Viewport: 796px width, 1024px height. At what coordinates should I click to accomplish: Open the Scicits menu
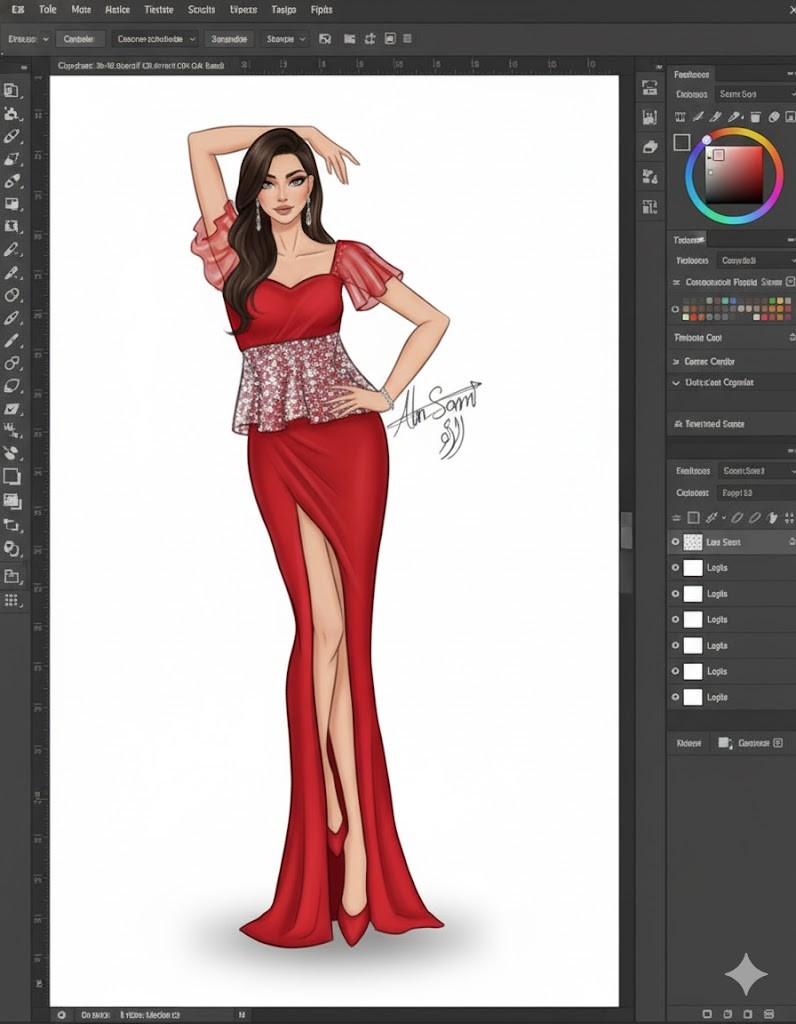[x=201, y=9]
